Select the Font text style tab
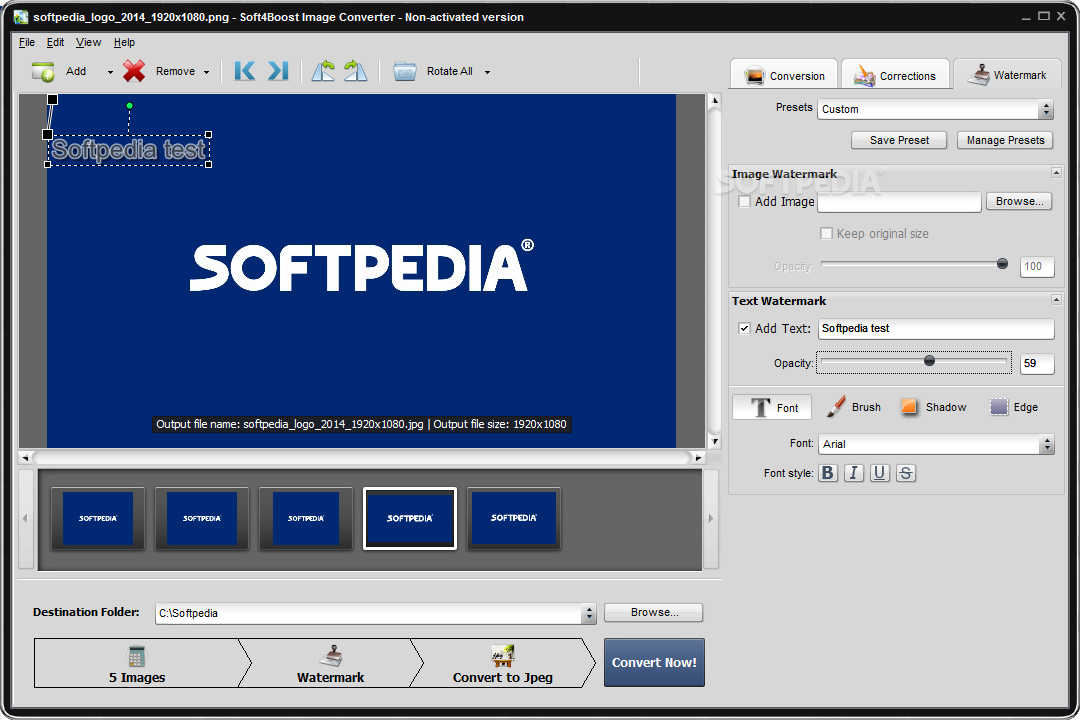The height and width of the screenshot is (720, 1080). [x=772, y=407]
